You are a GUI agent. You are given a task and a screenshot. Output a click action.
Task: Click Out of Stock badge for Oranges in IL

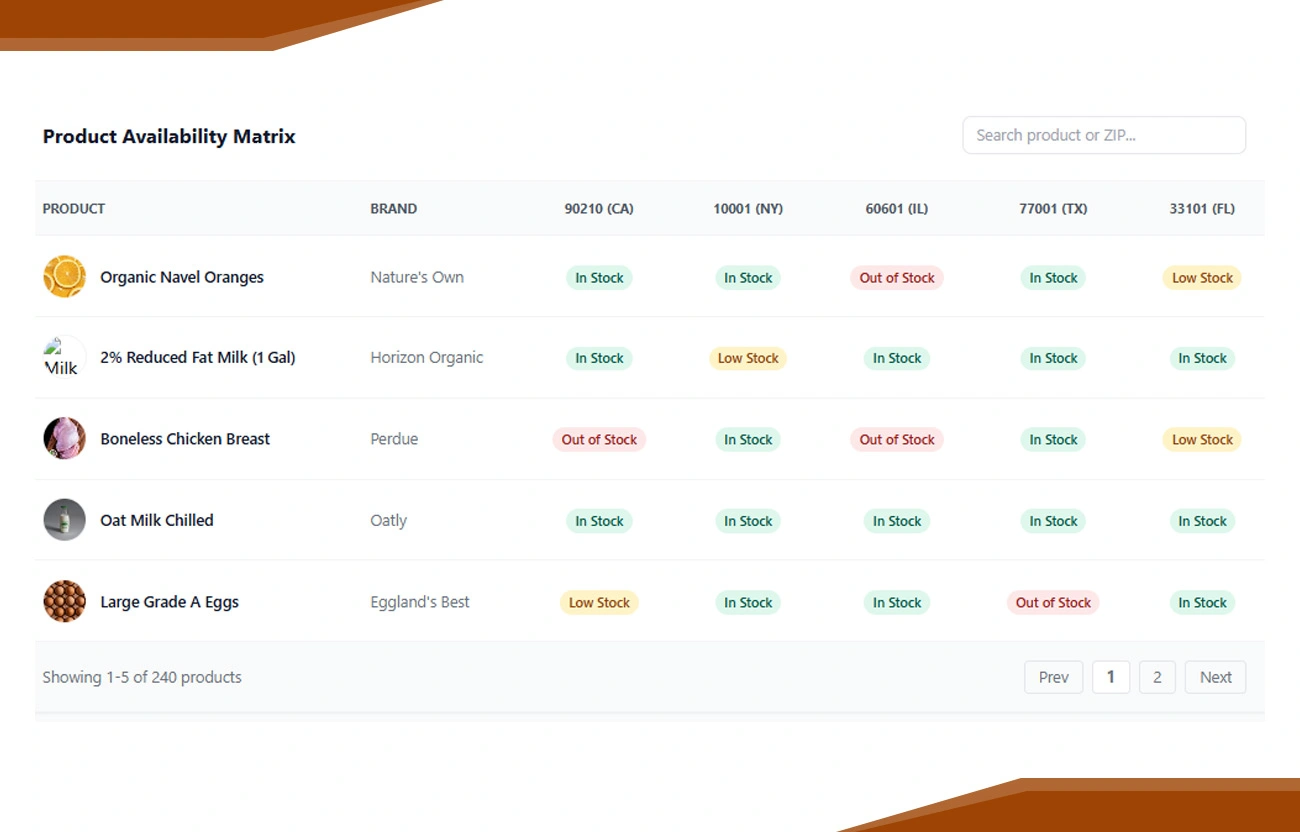coord(896,278)
